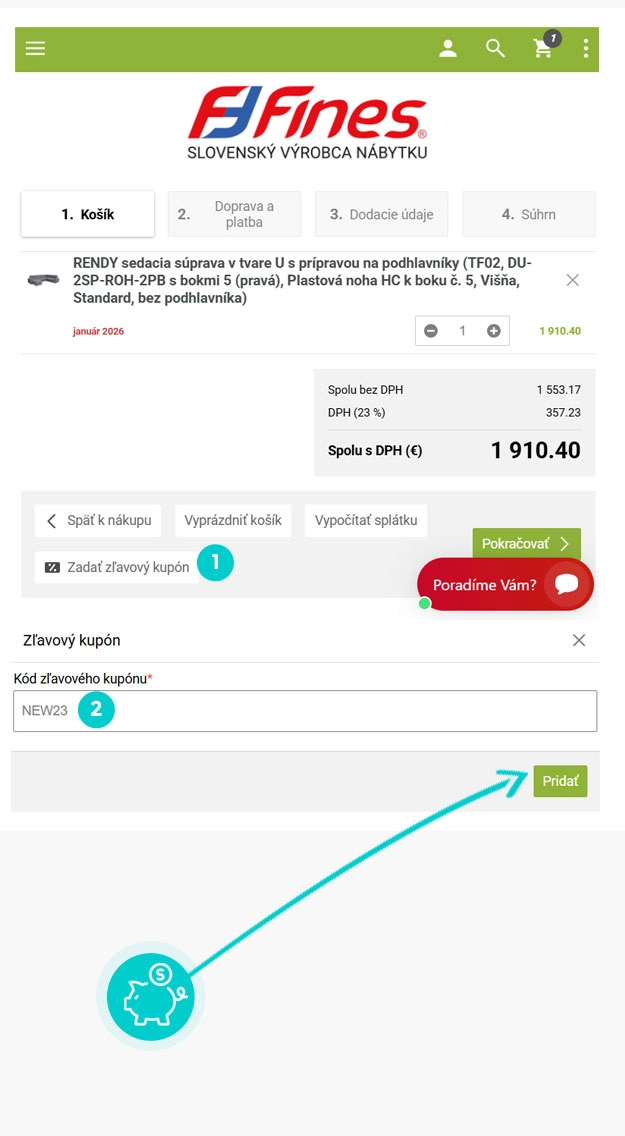The height and width of the screenshot is (1136, 625).
Task: Open the three-dot more options menu
Action: [x=586, y=48]
